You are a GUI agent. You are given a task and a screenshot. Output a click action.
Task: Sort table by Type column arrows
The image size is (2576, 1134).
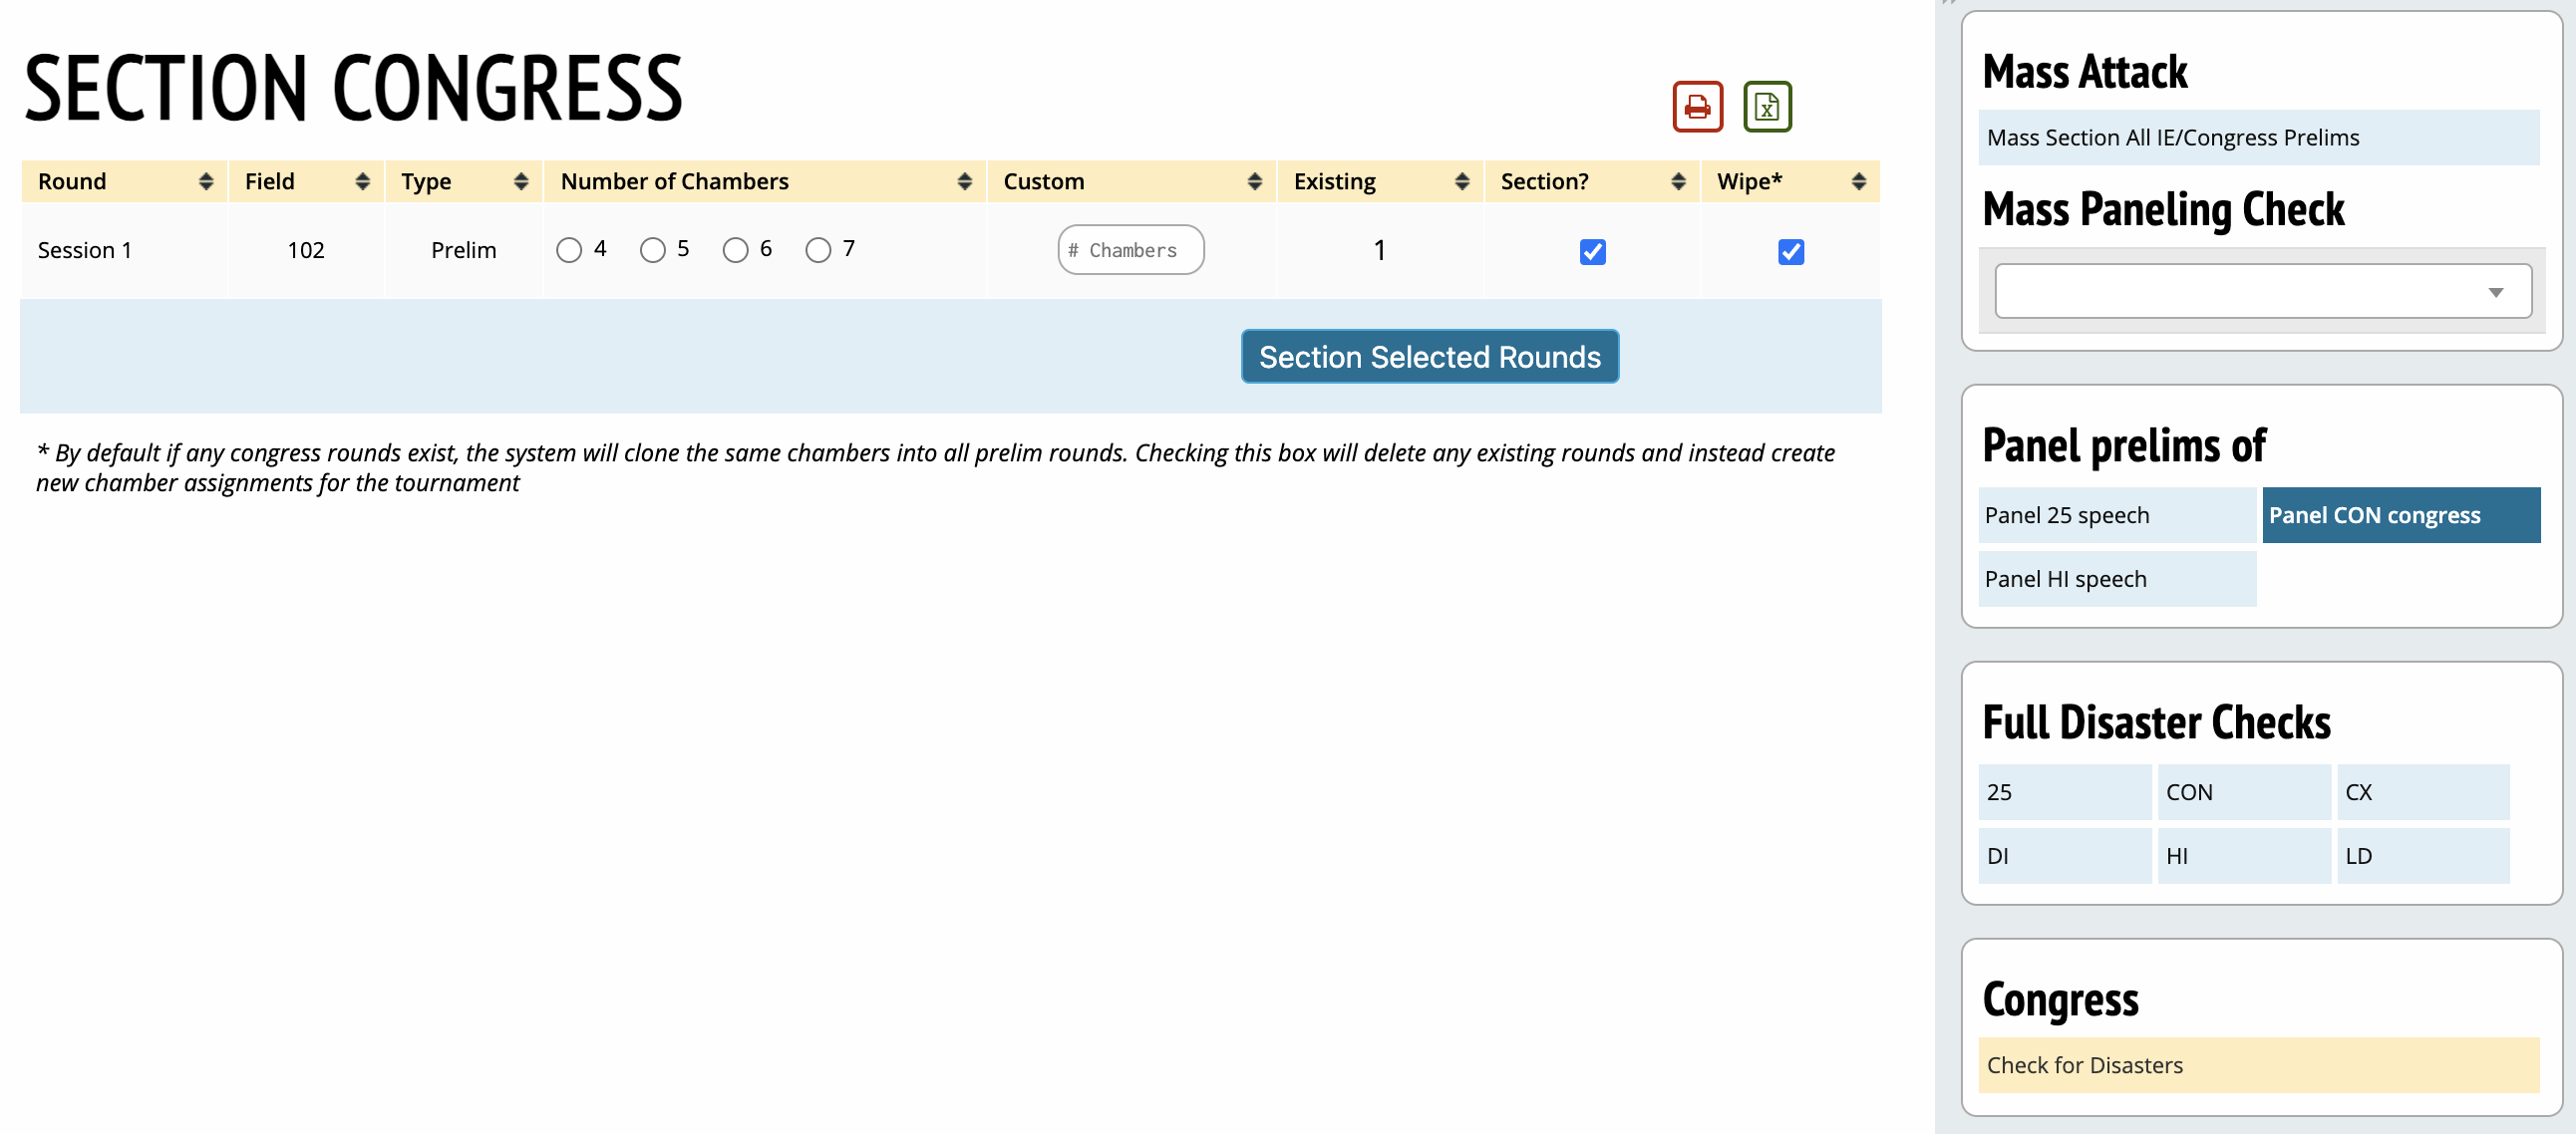coord(520,181)
